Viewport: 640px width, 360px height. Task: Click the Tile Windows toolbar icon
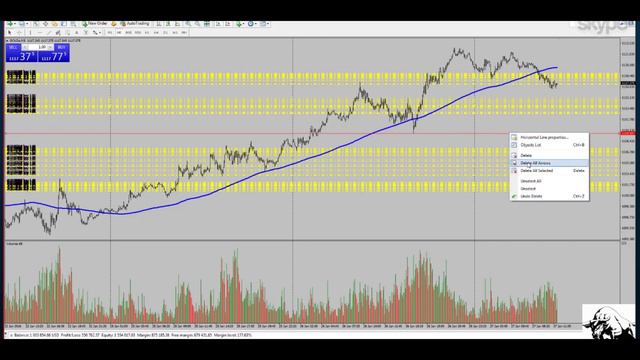[207, 24]
